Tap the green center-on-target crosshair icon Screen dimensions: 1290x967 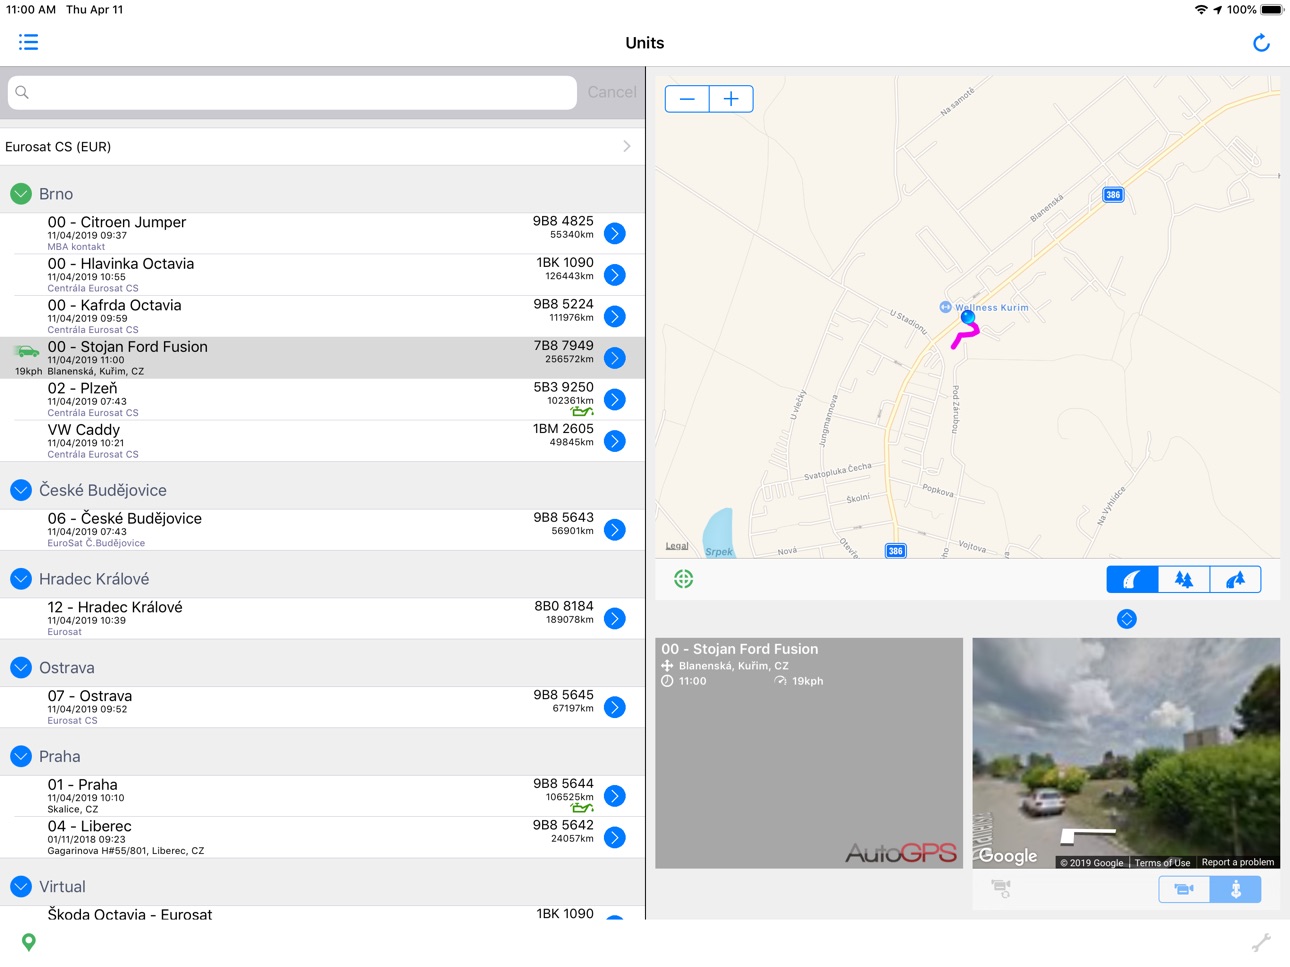[x=684, y=579]
